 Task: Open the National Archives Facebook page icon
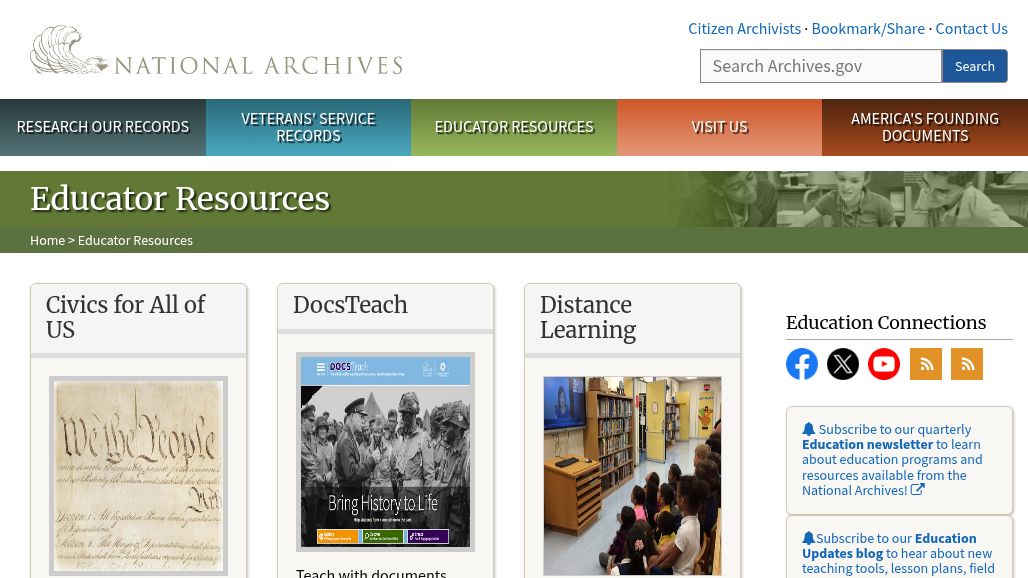(x=802, y=364)
